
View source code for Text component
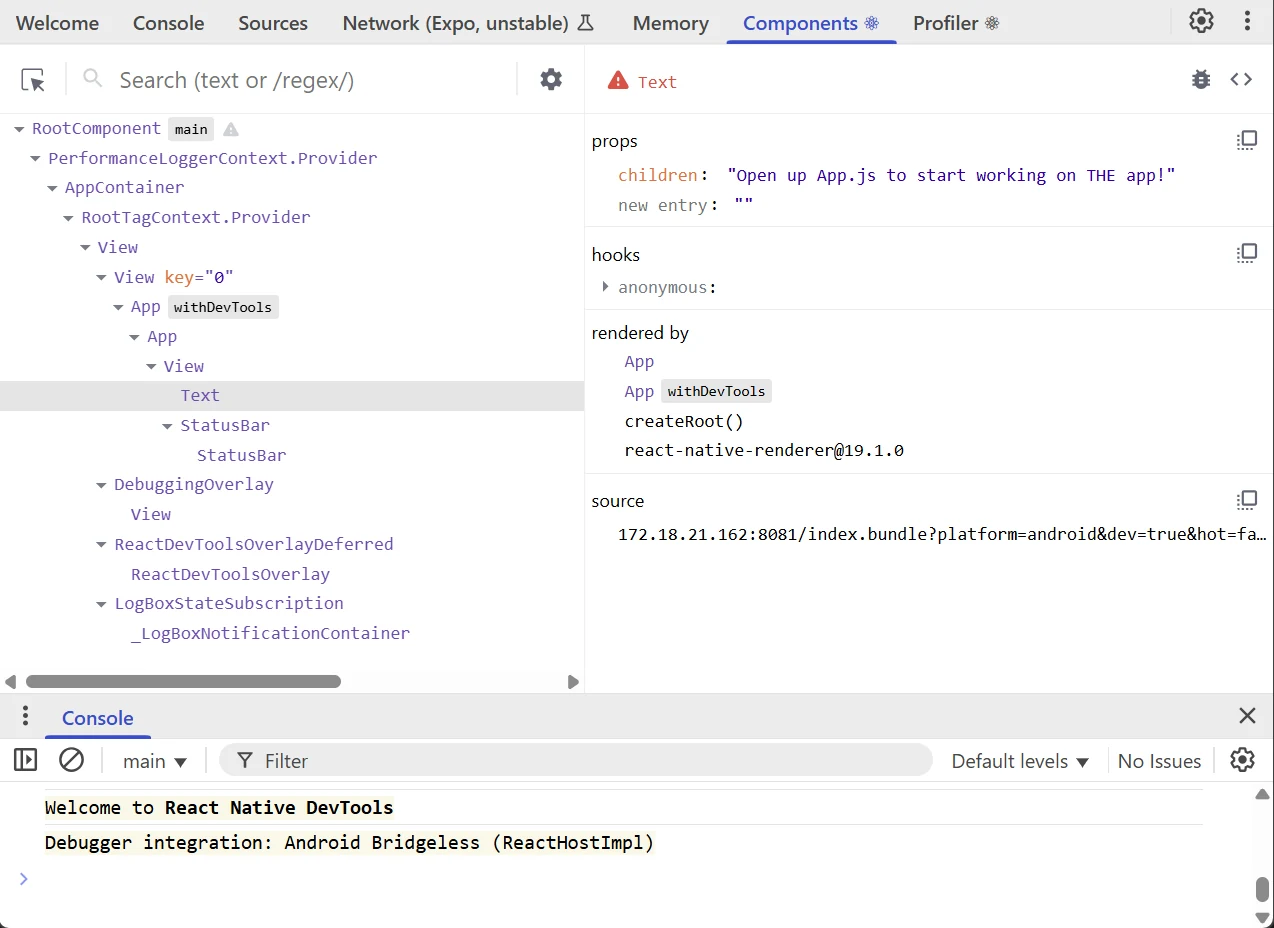(1241, 80)
